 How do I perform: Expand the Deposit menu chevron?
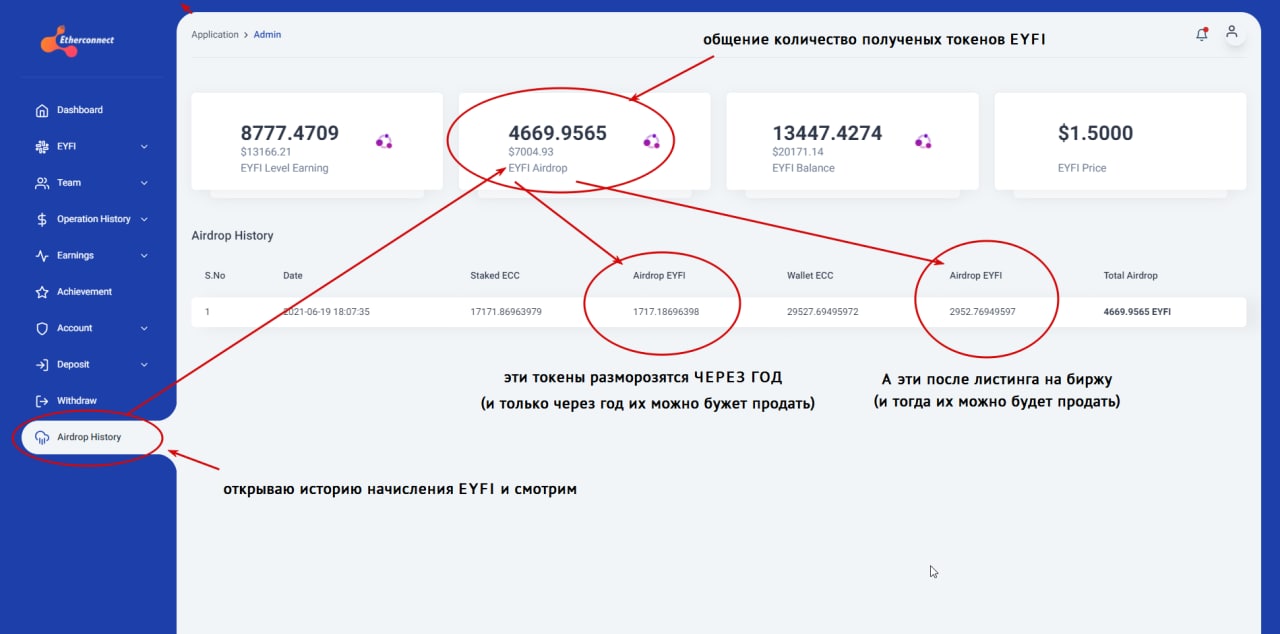(144, 365)
